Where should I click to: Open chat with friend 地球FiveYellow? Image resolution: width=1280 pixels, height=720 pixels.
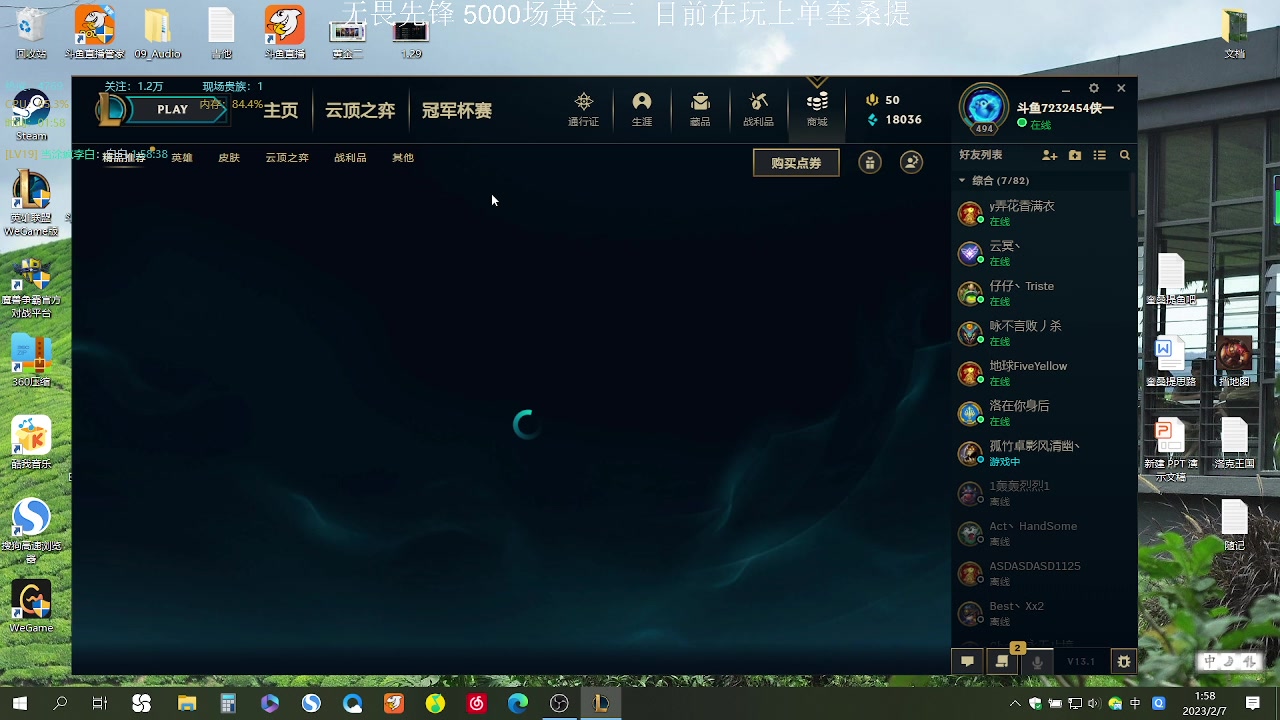(x=1040, y=373)
